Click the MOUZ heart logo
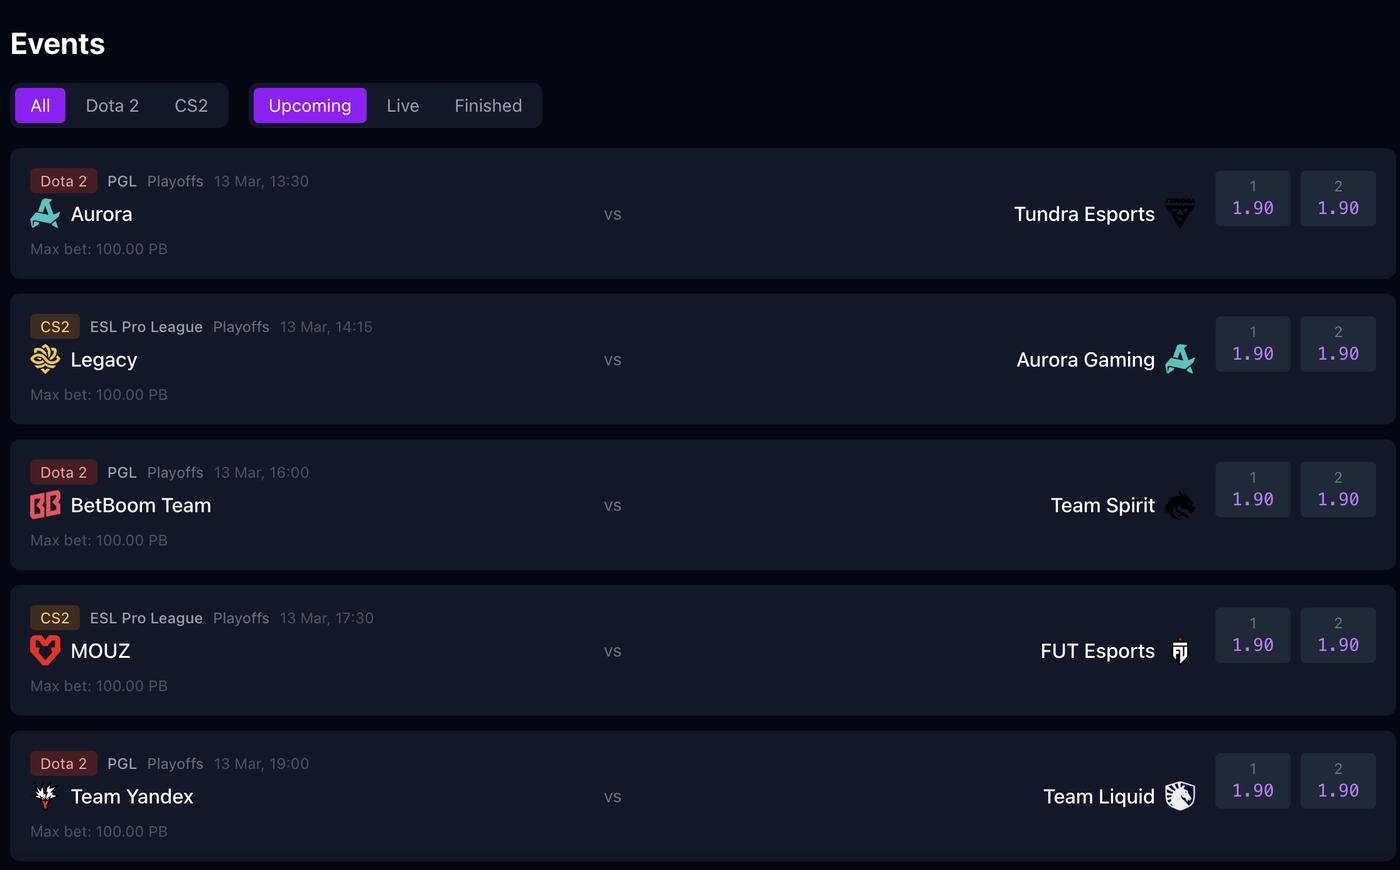Viewport: 1400px width, 870px height. pos(45,651)
